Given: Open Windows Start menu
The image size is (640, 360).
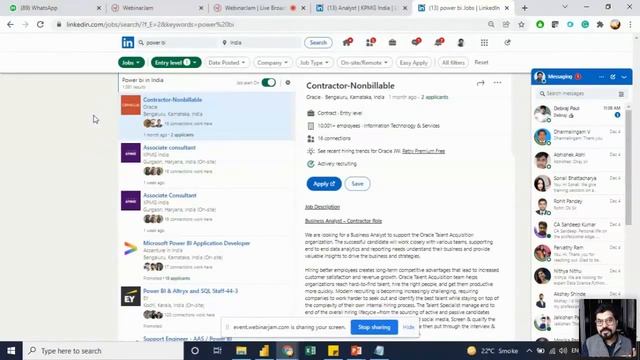Looking at the screenshot, I should 11,351.
